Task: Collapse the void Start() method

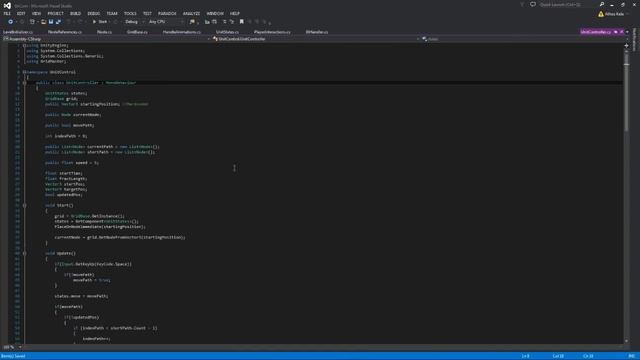Action: (x=24, y=205)
